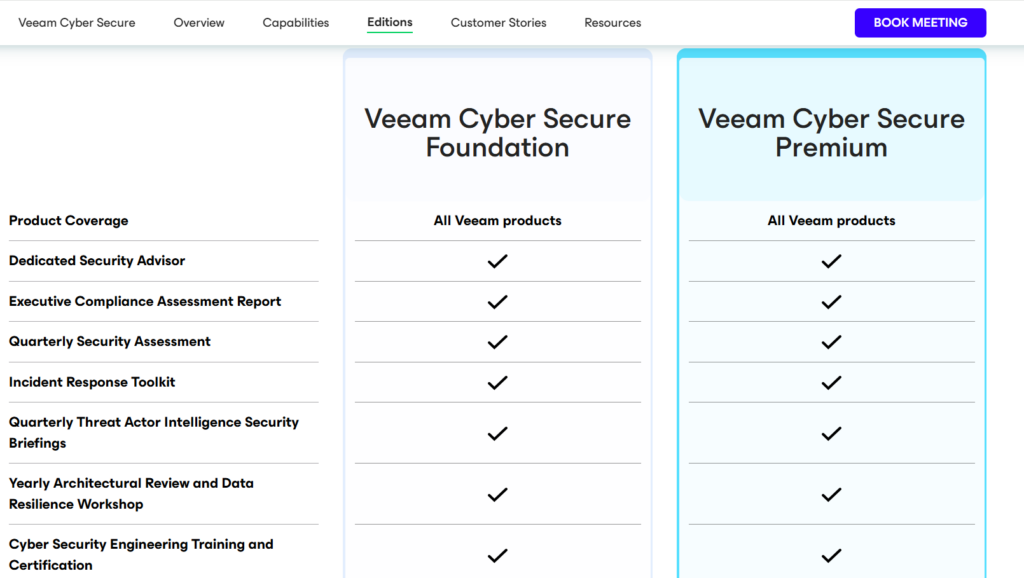The height and width of the screenshot is (578, 1024).
Task: Click Premium checkmark for Cyber Security Engineering Training
Action: coord(831,556)
